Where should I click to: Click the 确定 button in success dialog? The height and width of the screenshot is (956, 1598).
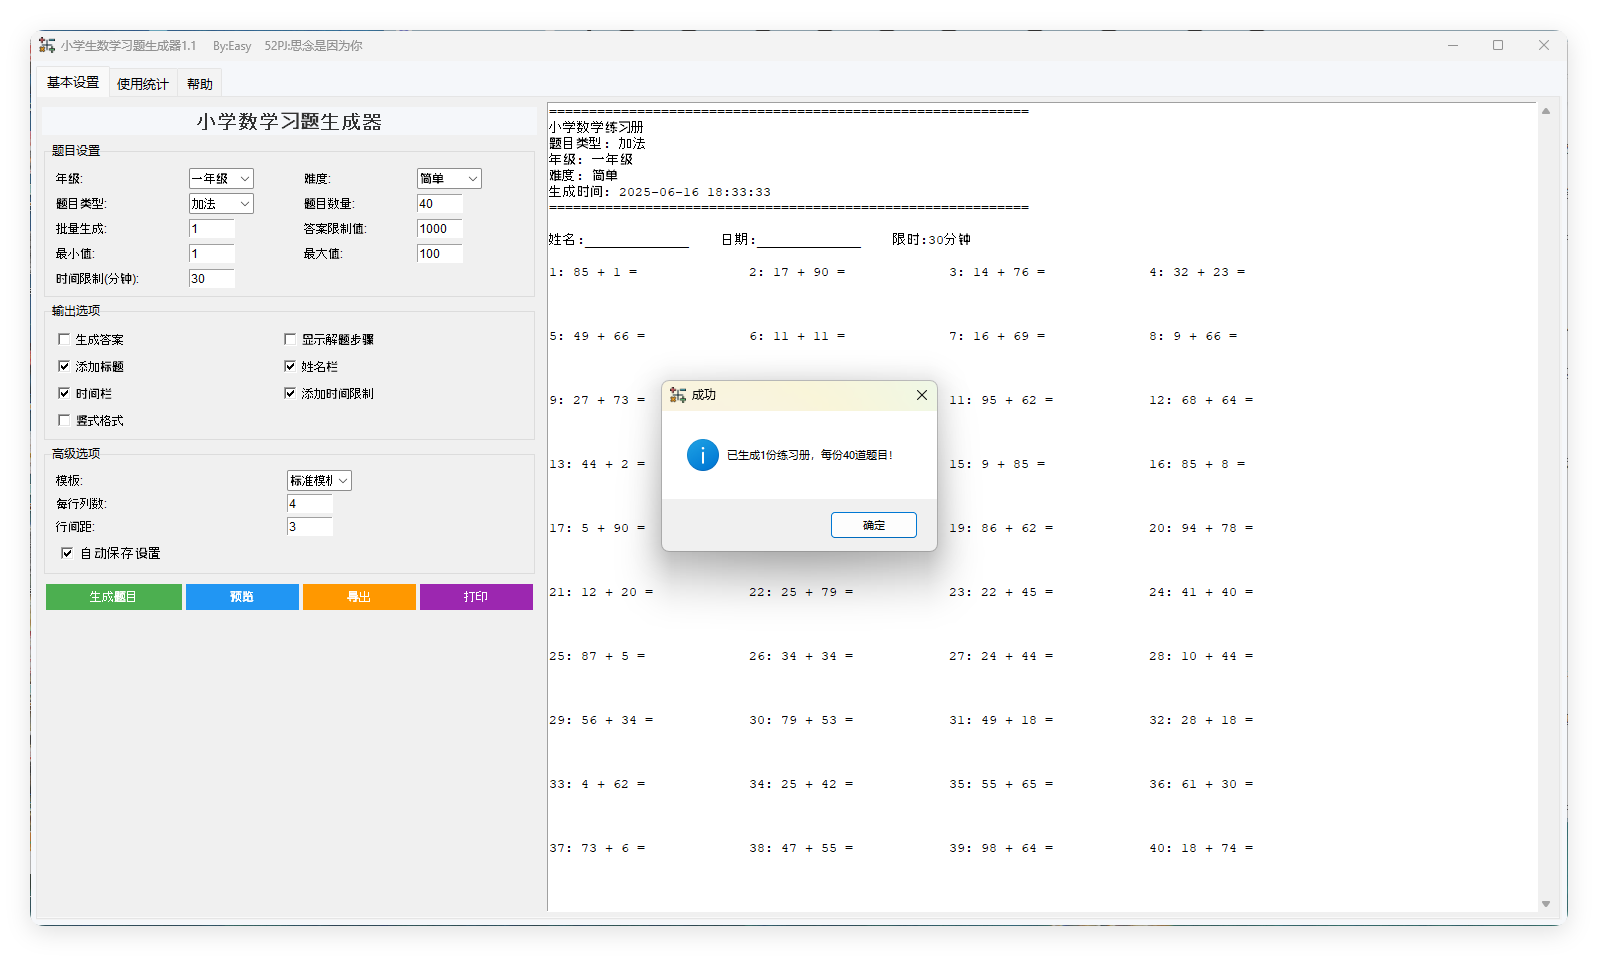click(873, 525)
